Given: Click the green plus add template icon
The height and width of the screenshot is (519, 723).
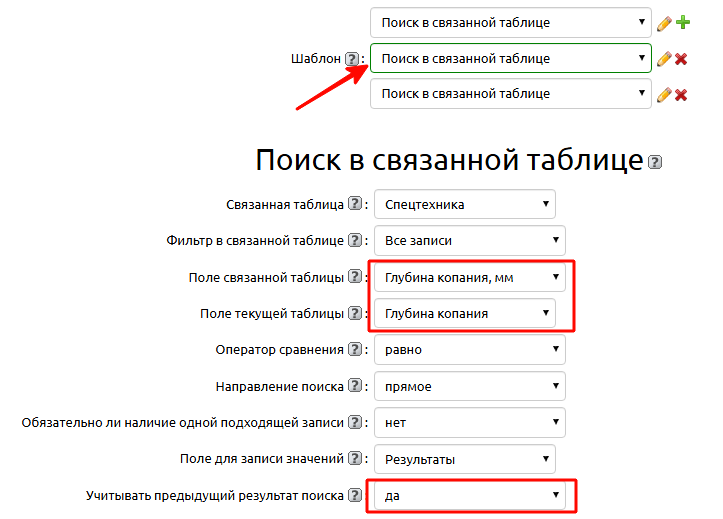Looking at the screenshot, I should 683,22.
